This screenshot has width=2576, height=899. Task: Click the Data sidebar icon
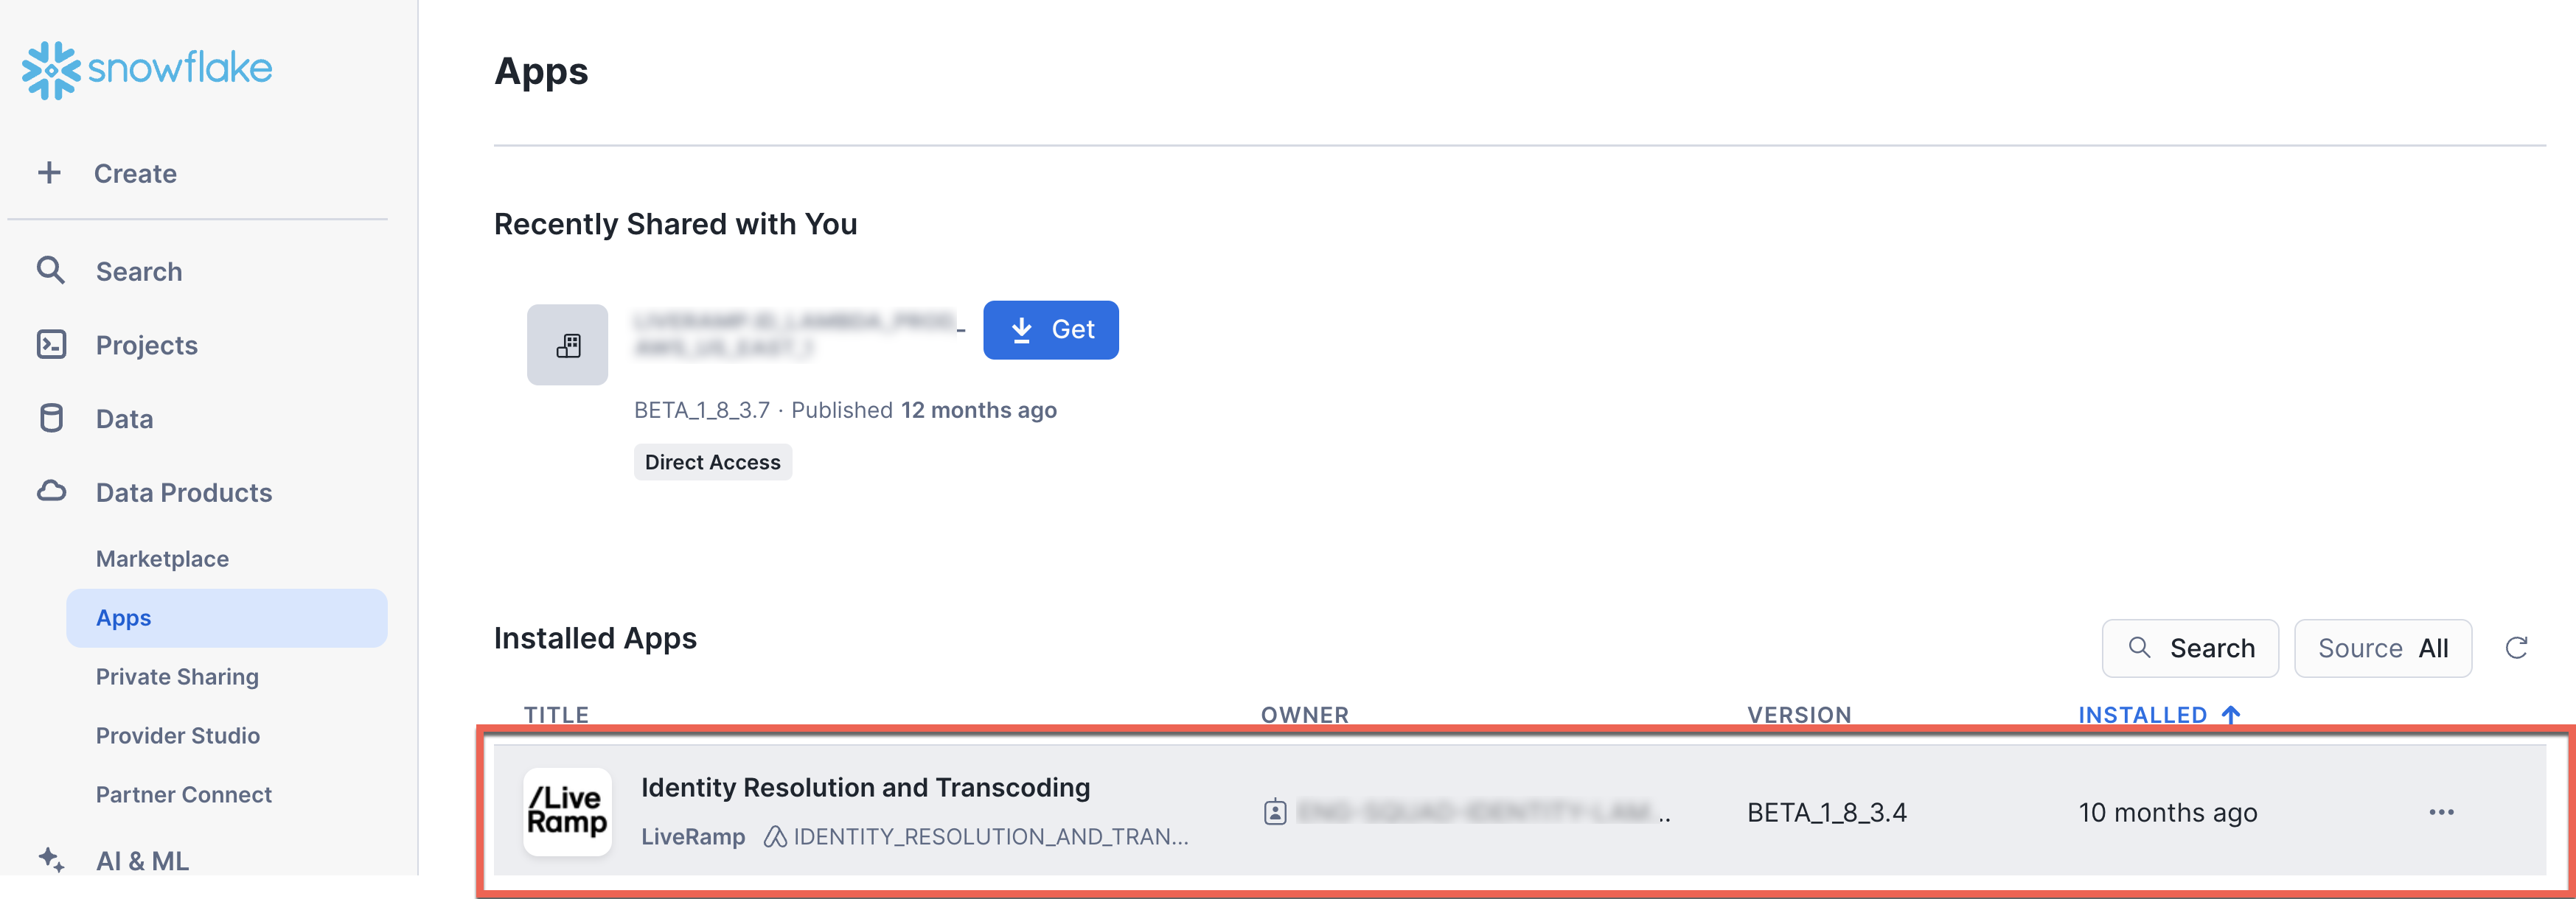click(x=48, y=418)
